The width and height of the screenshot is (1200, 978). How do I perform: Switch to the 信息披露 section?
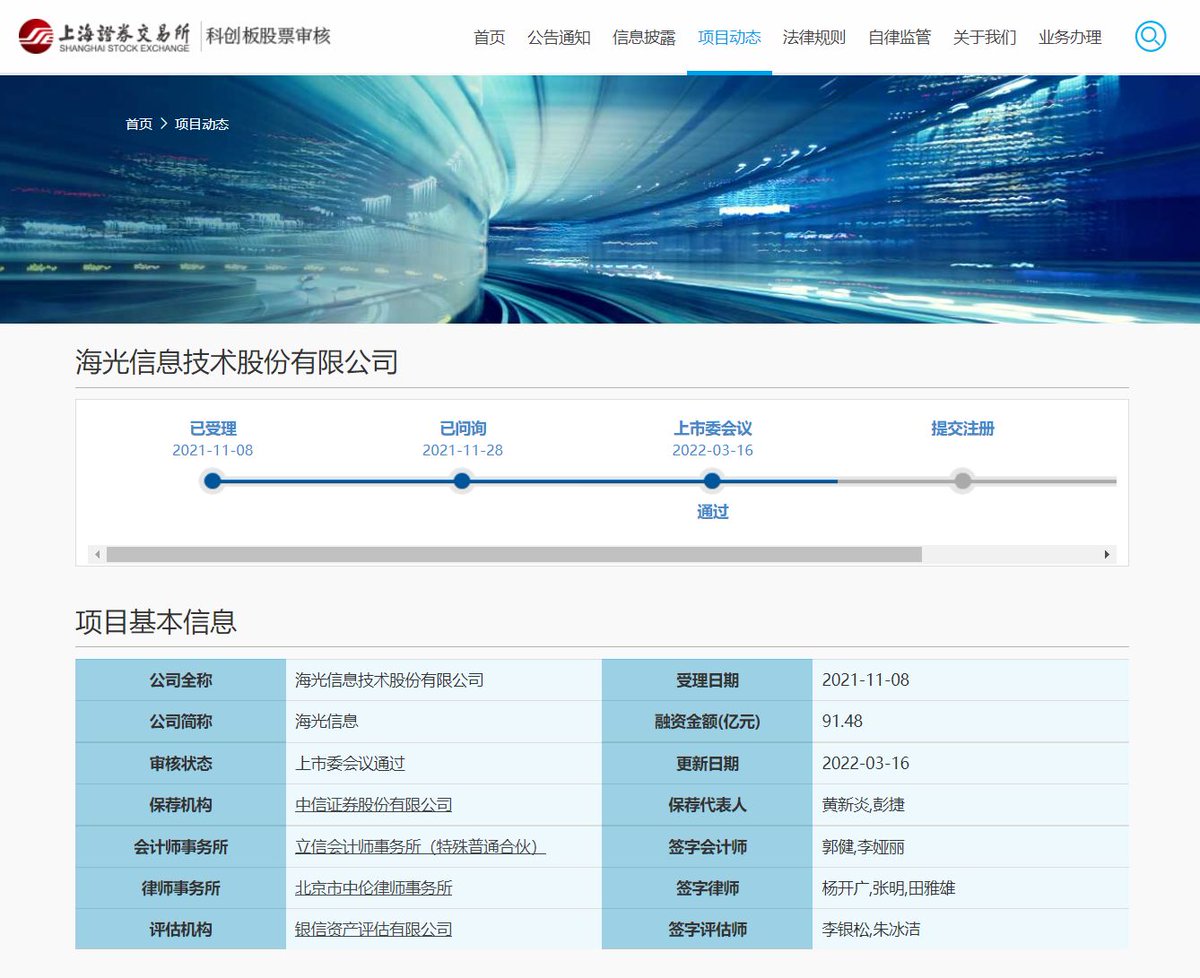tap(643, 36)
